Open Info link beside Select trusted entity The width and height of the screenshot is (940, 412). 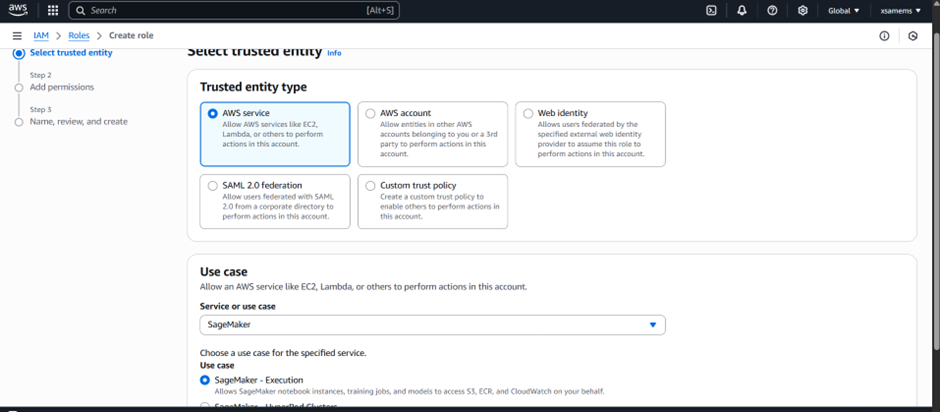click(334, 53)
